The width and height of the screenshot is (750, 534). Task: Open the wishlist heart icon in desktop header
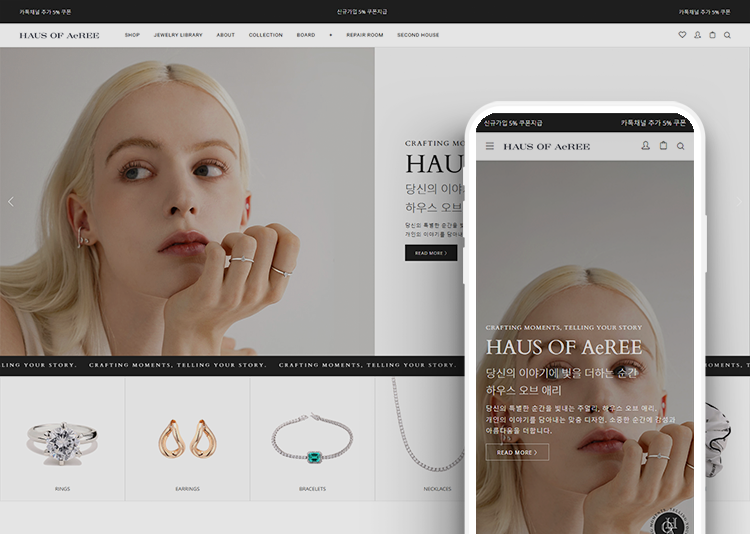[682, 35]
